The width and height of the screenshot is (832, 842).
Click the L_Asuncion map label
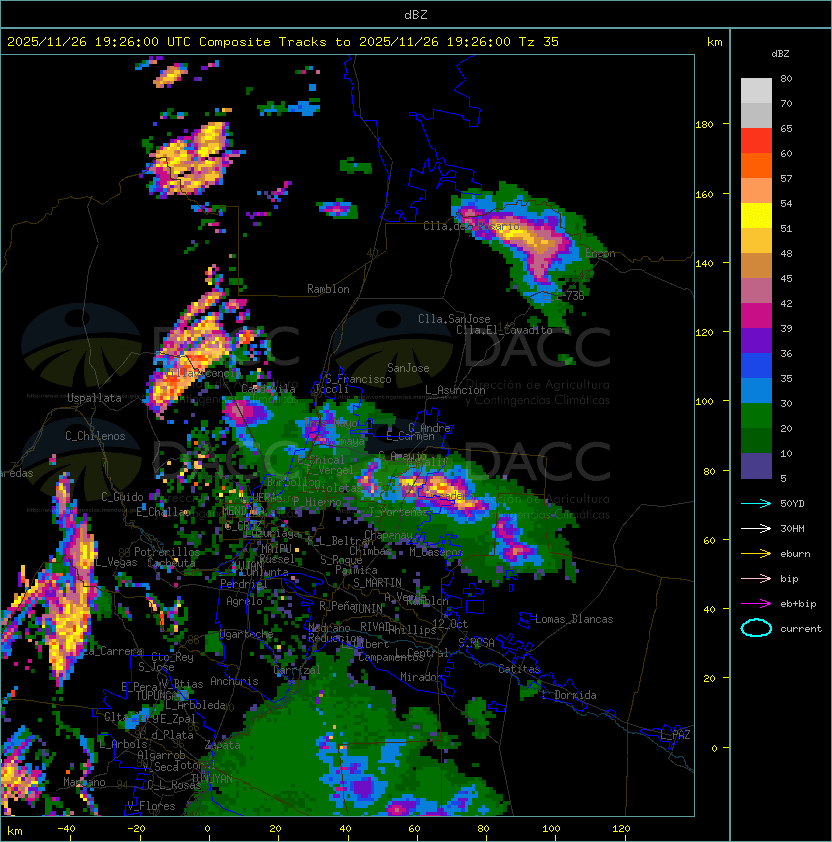455,390
